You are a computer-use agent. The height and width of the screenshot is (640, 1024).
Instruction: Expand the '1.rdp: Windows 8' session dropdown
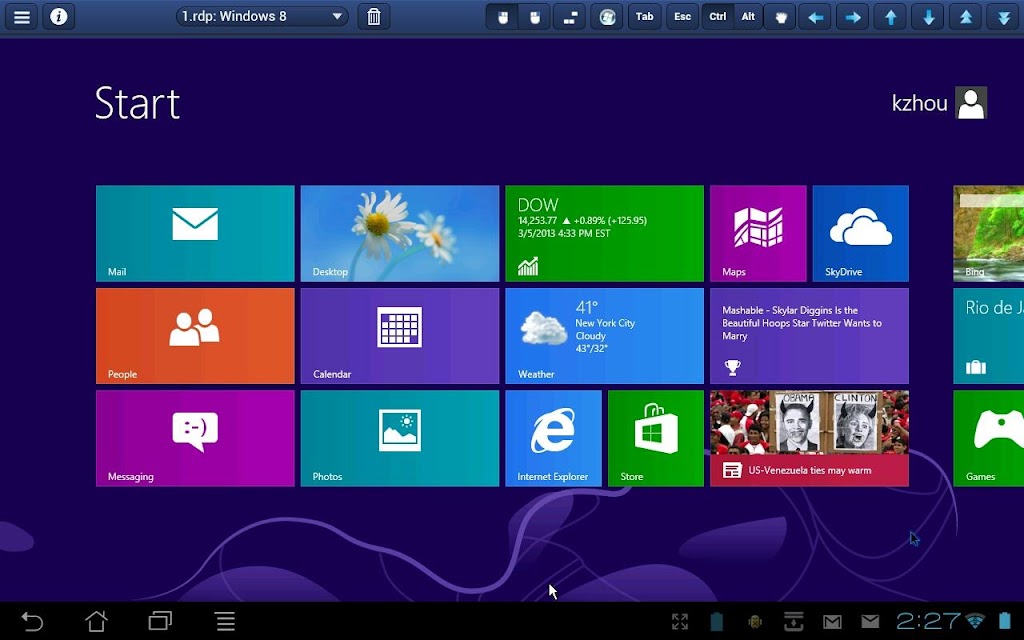[x=262, y=17]
